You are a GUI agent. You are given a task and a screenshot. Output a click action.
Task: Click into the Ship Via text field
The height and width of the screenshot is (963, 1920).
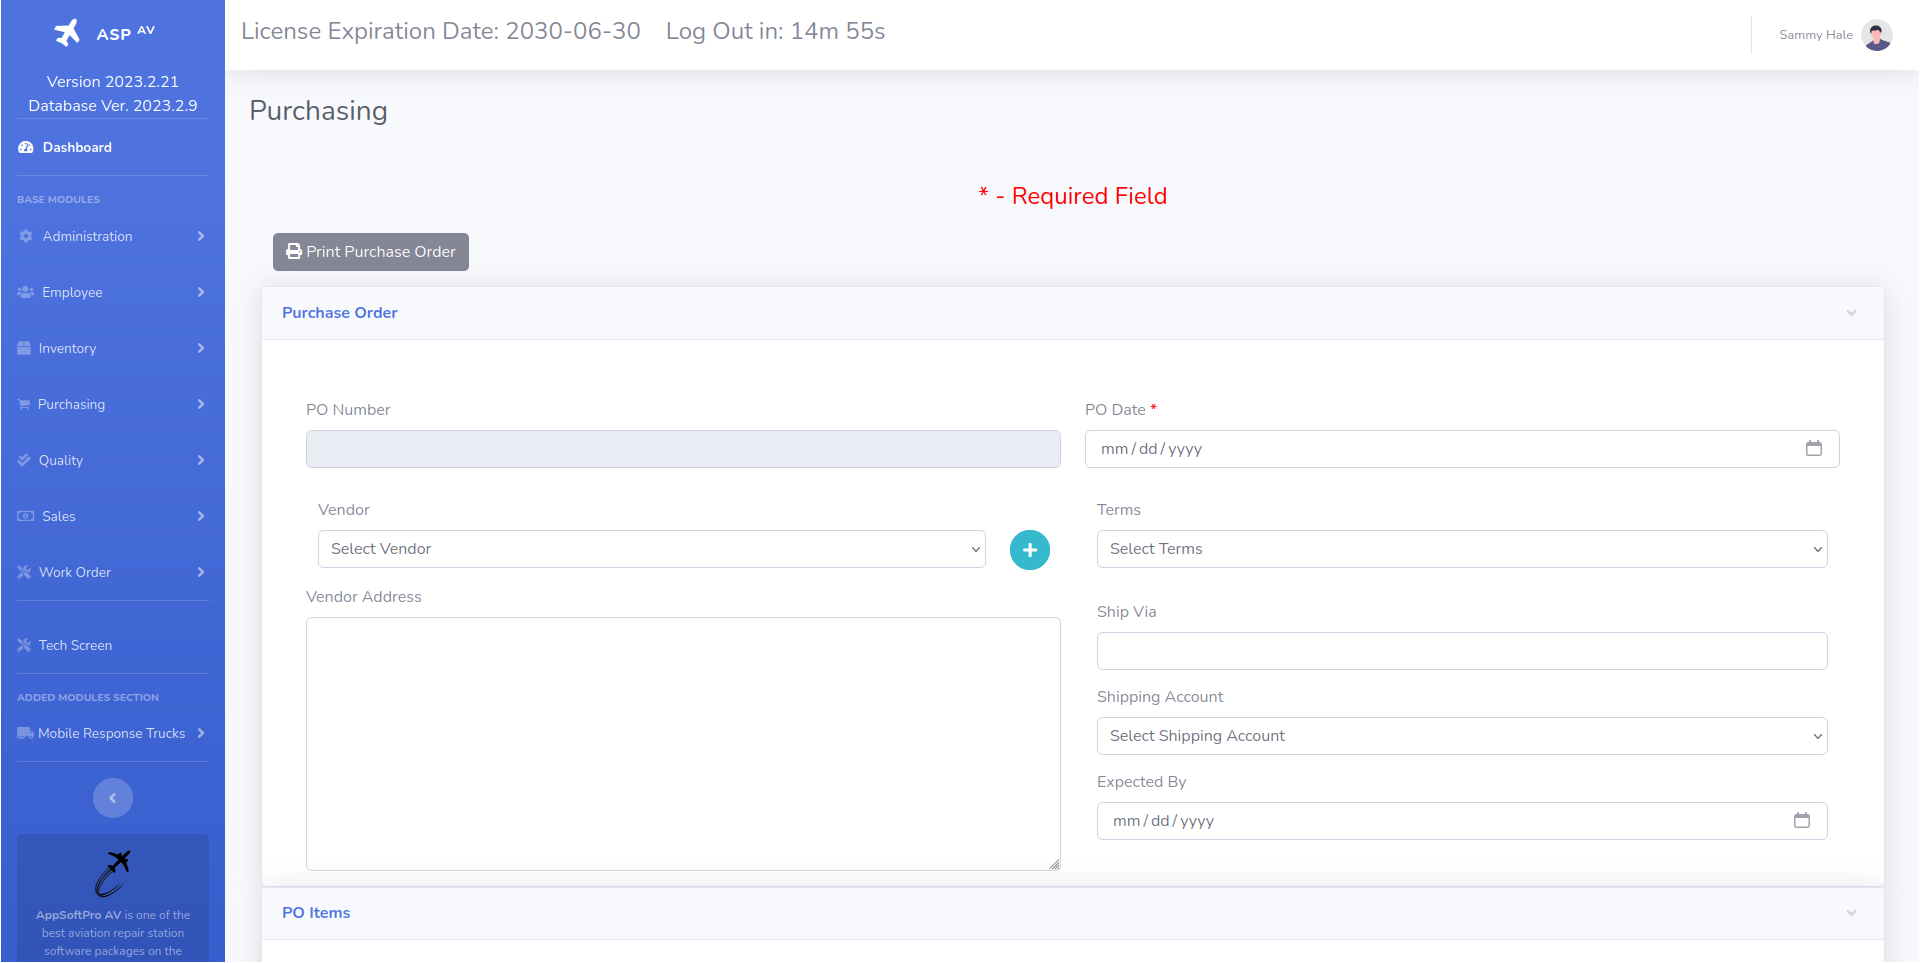tap(1461, 651)
